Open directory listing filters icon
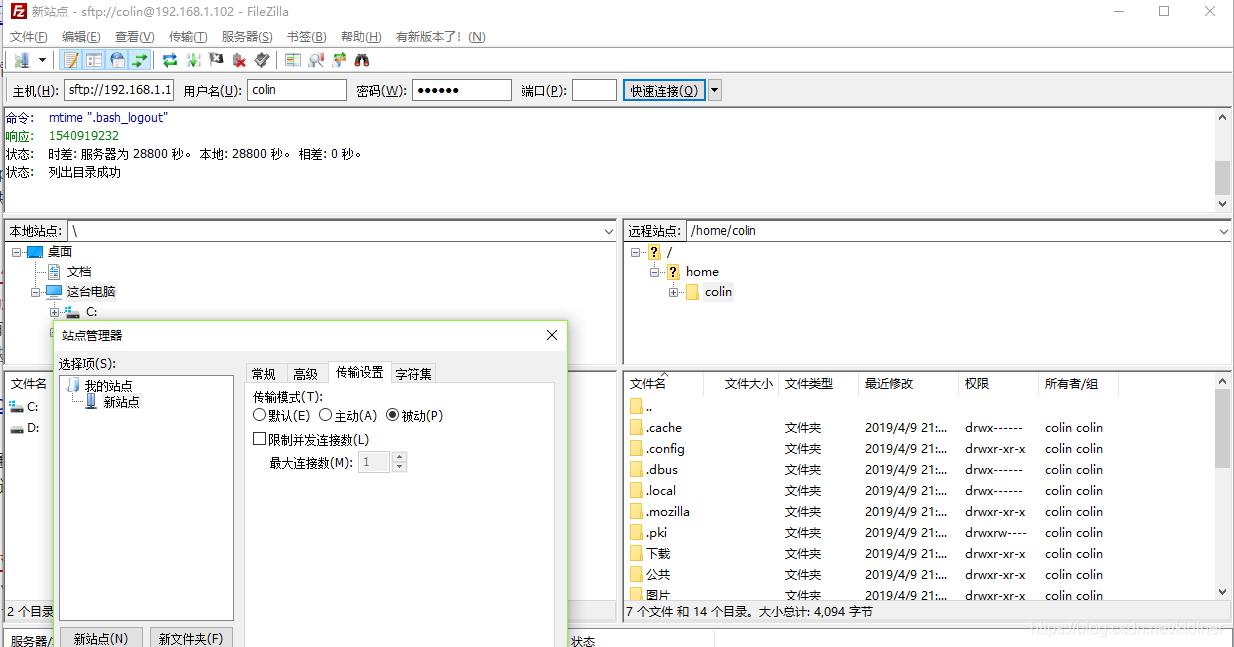Screen dimensions: 1234x647 point(293,60)
